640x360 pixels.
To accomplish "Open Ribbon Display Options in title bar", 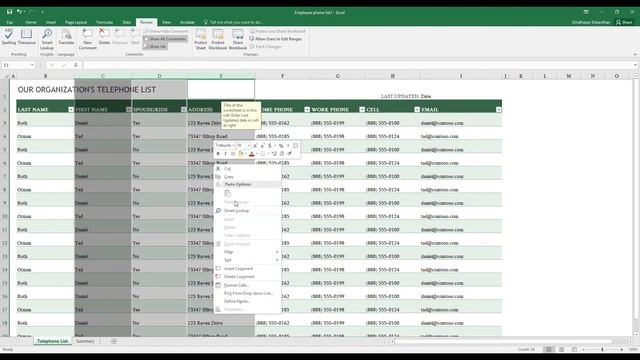I will coord(586,12).
